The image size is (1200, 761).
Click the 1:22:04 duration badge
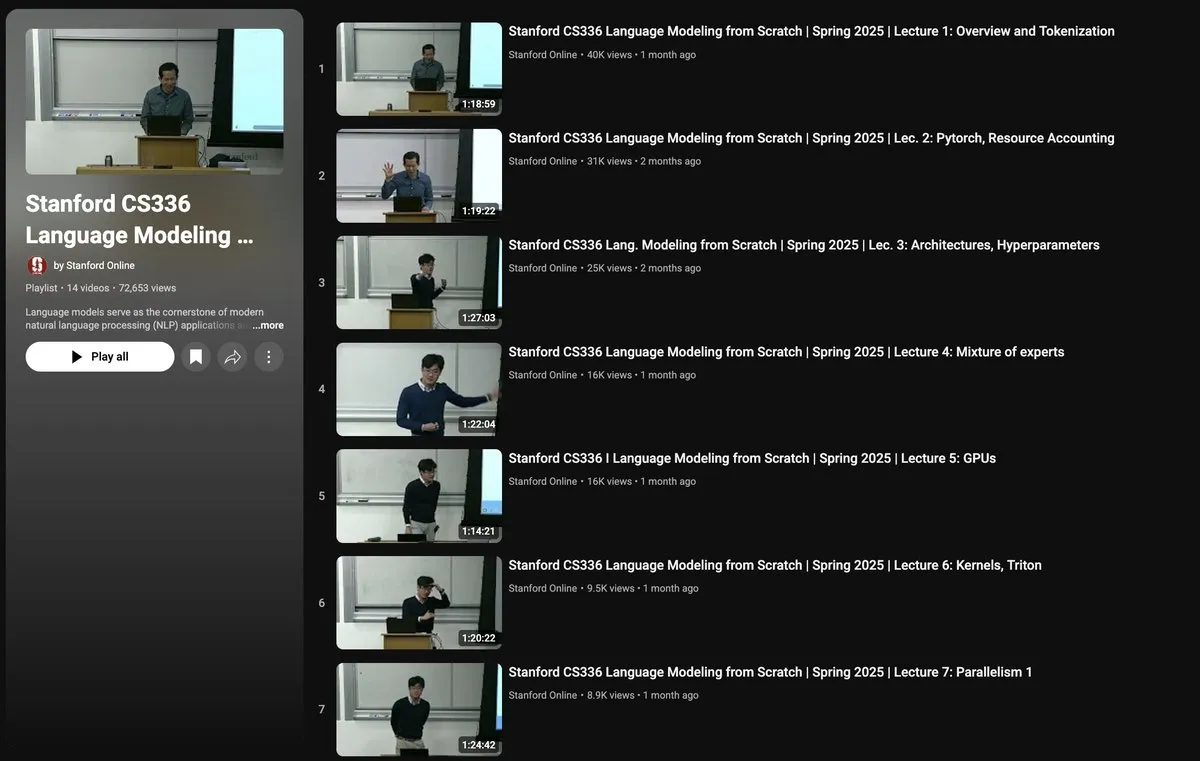click(479, 424)
